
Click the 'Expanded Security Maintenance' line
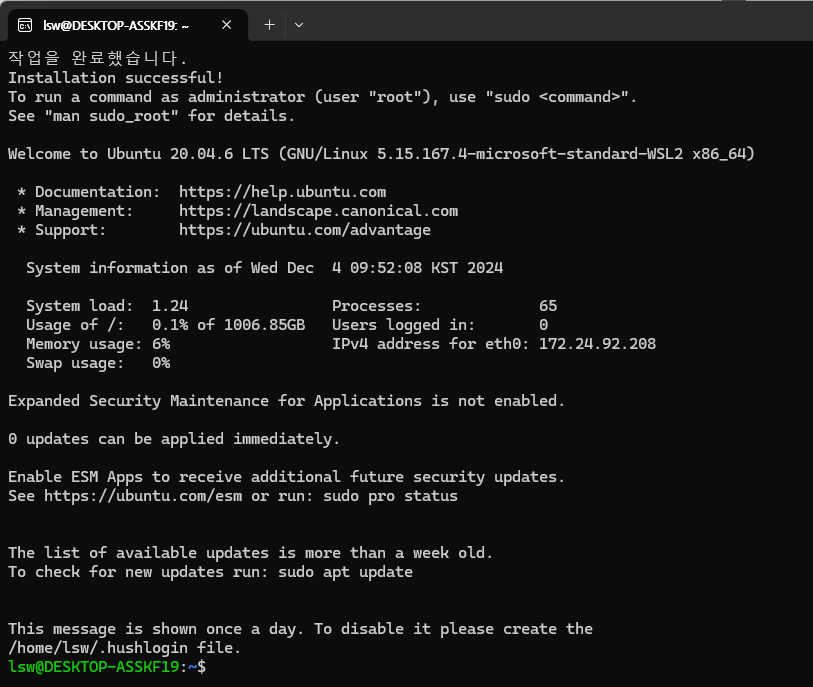(286, 401)
